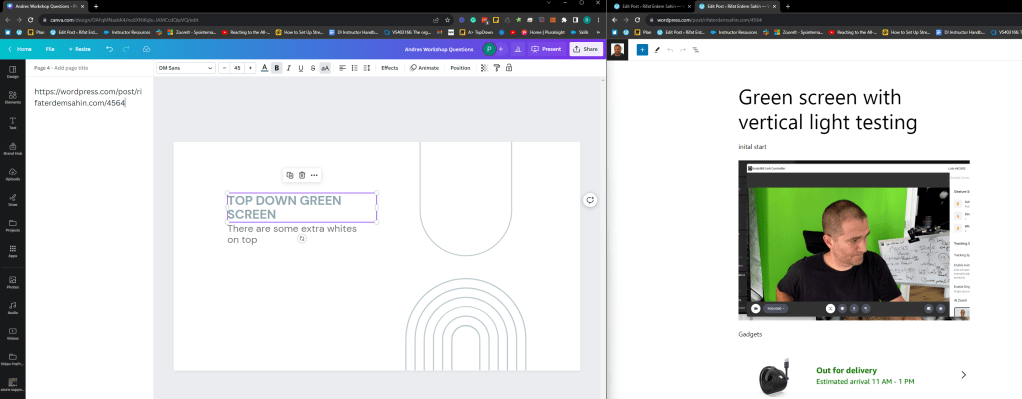The width and height of the screenshot is (1022, 399).
Task: Click the copy style paint roller icon
Action: (x=497, y=68)
